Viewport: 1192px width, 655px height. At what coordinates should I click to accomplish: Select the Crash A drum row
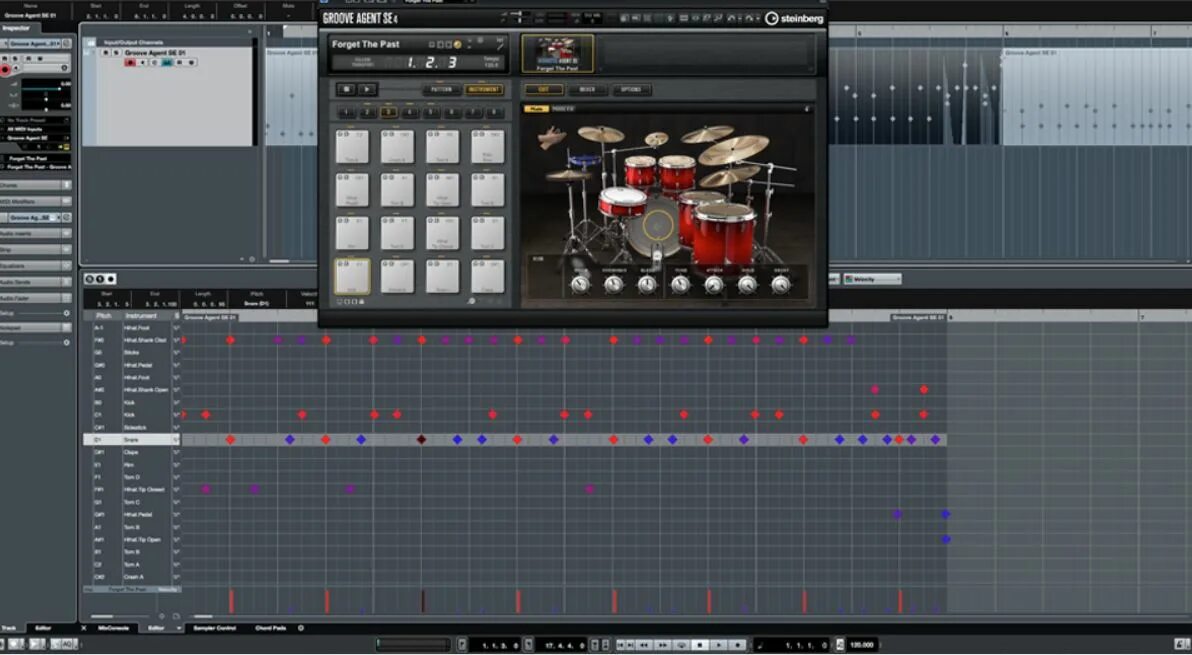coord(132,577)
